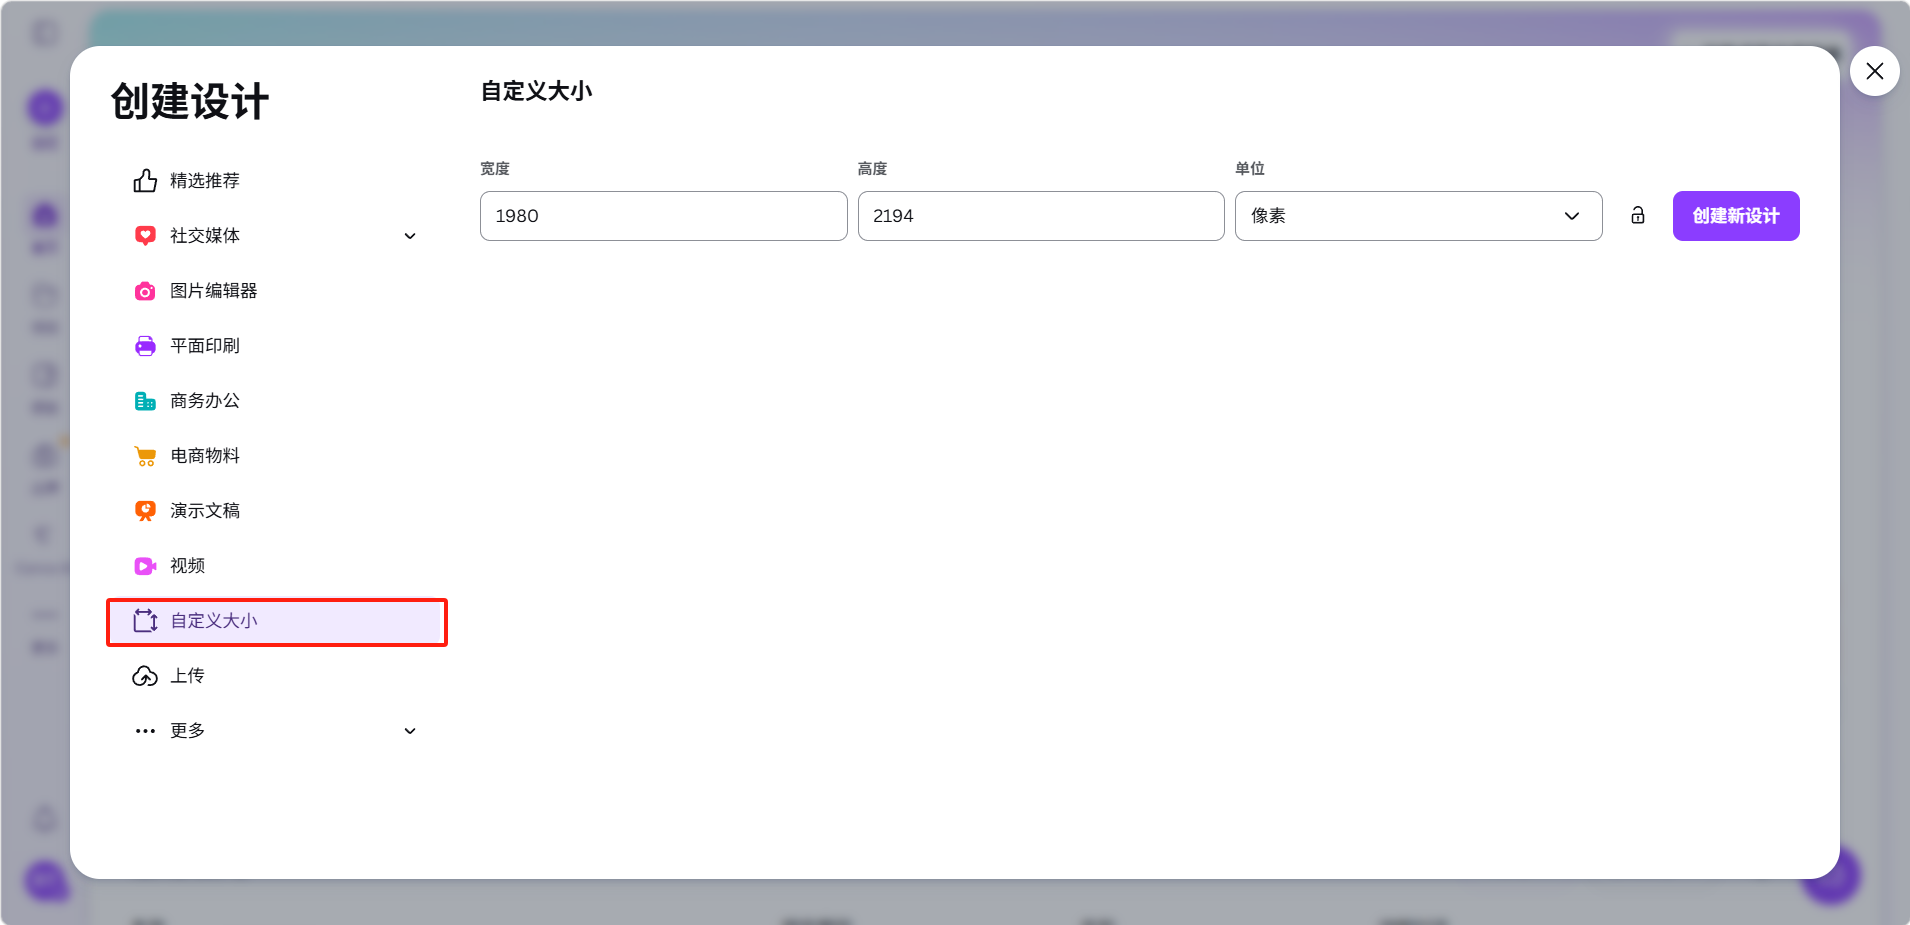Click the cloud upload icon for 上传
This screenshot has width=1910, height=925.
tap(145, 676)
